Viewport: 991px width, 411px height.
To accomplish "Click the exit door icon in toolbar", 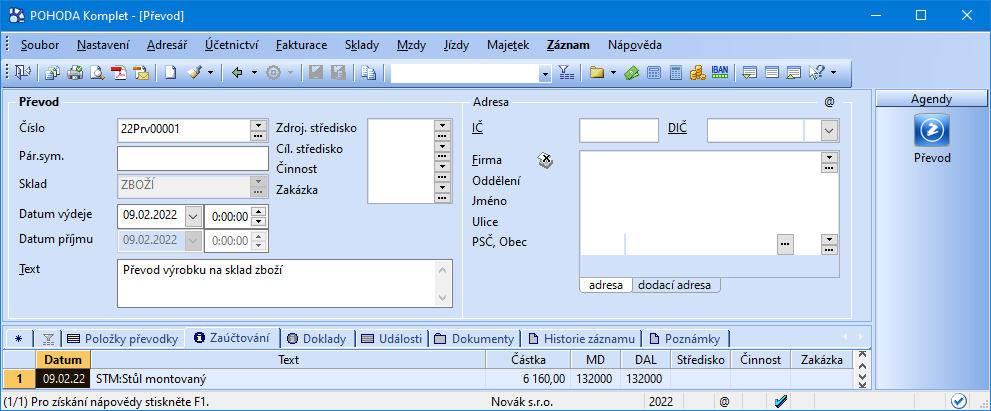I will click(x=23, y=73).
